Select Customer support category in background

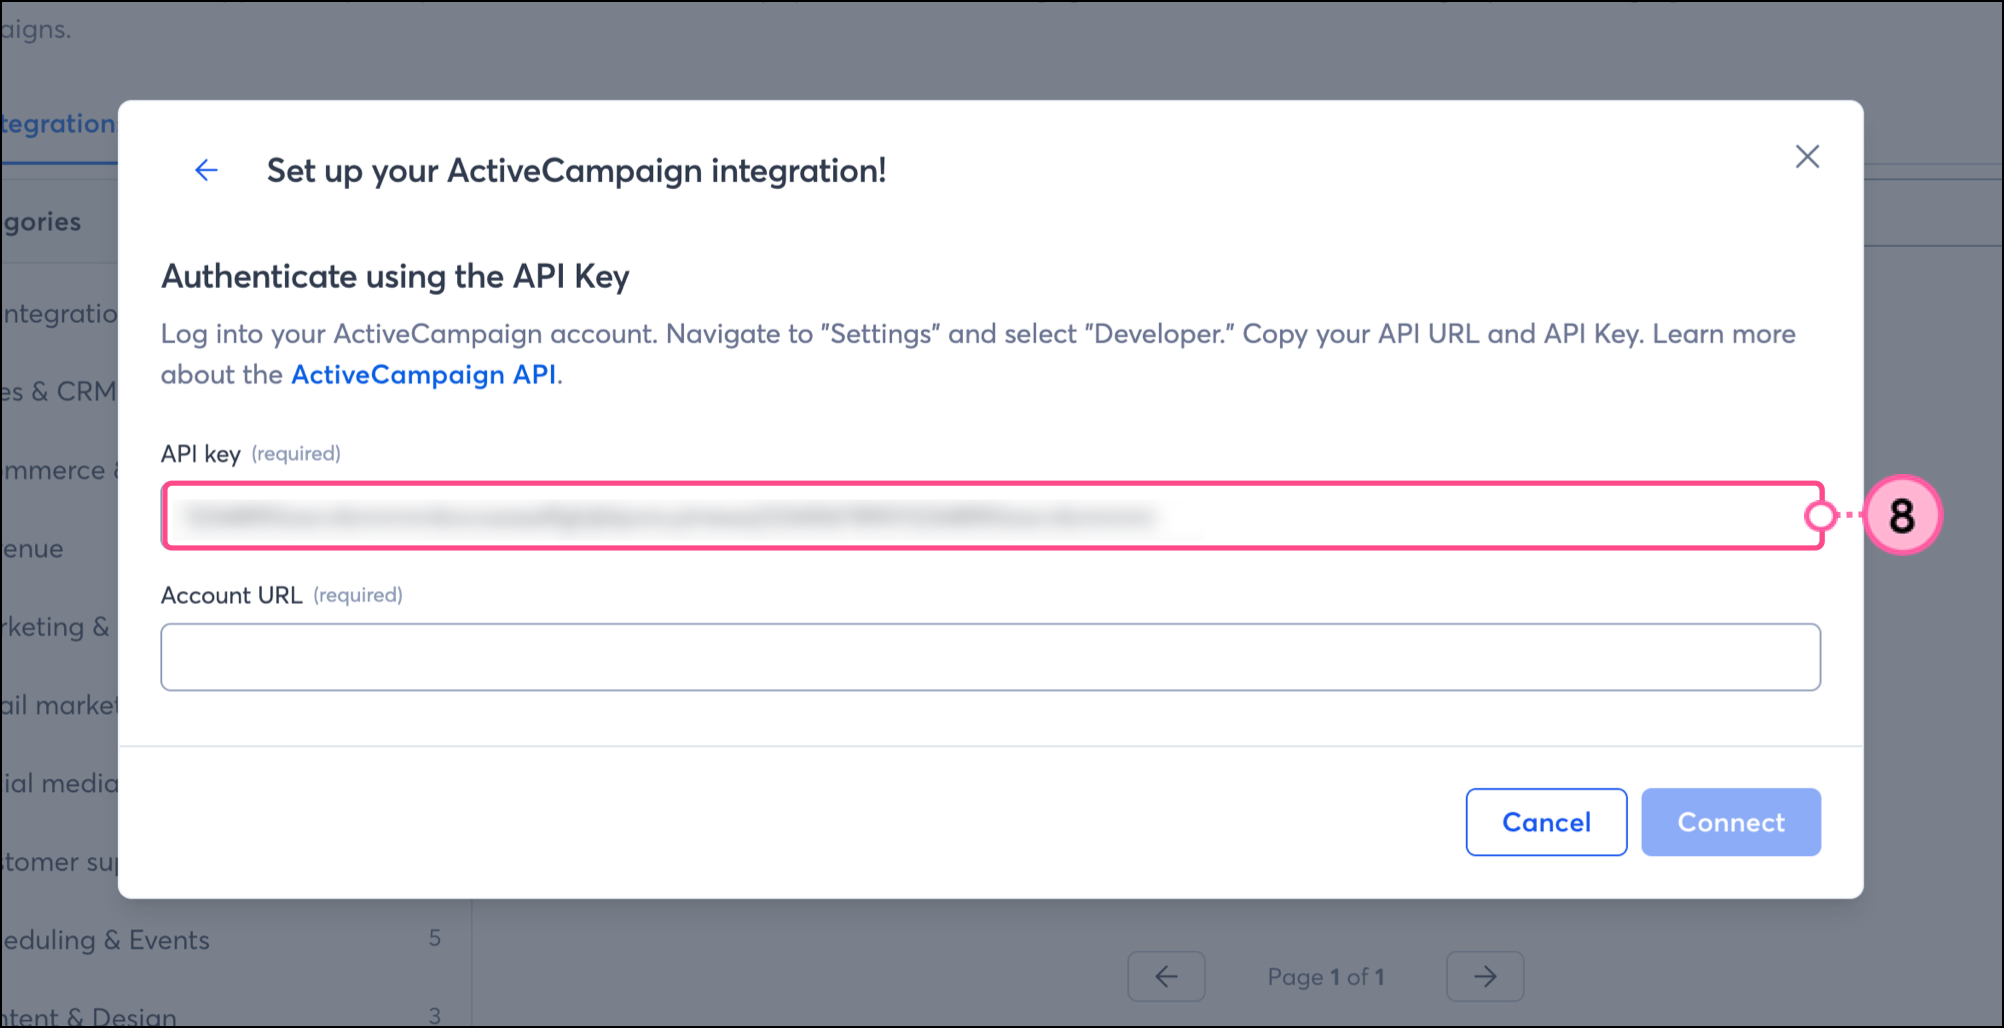pyautogui.click(x=59, y=862)
